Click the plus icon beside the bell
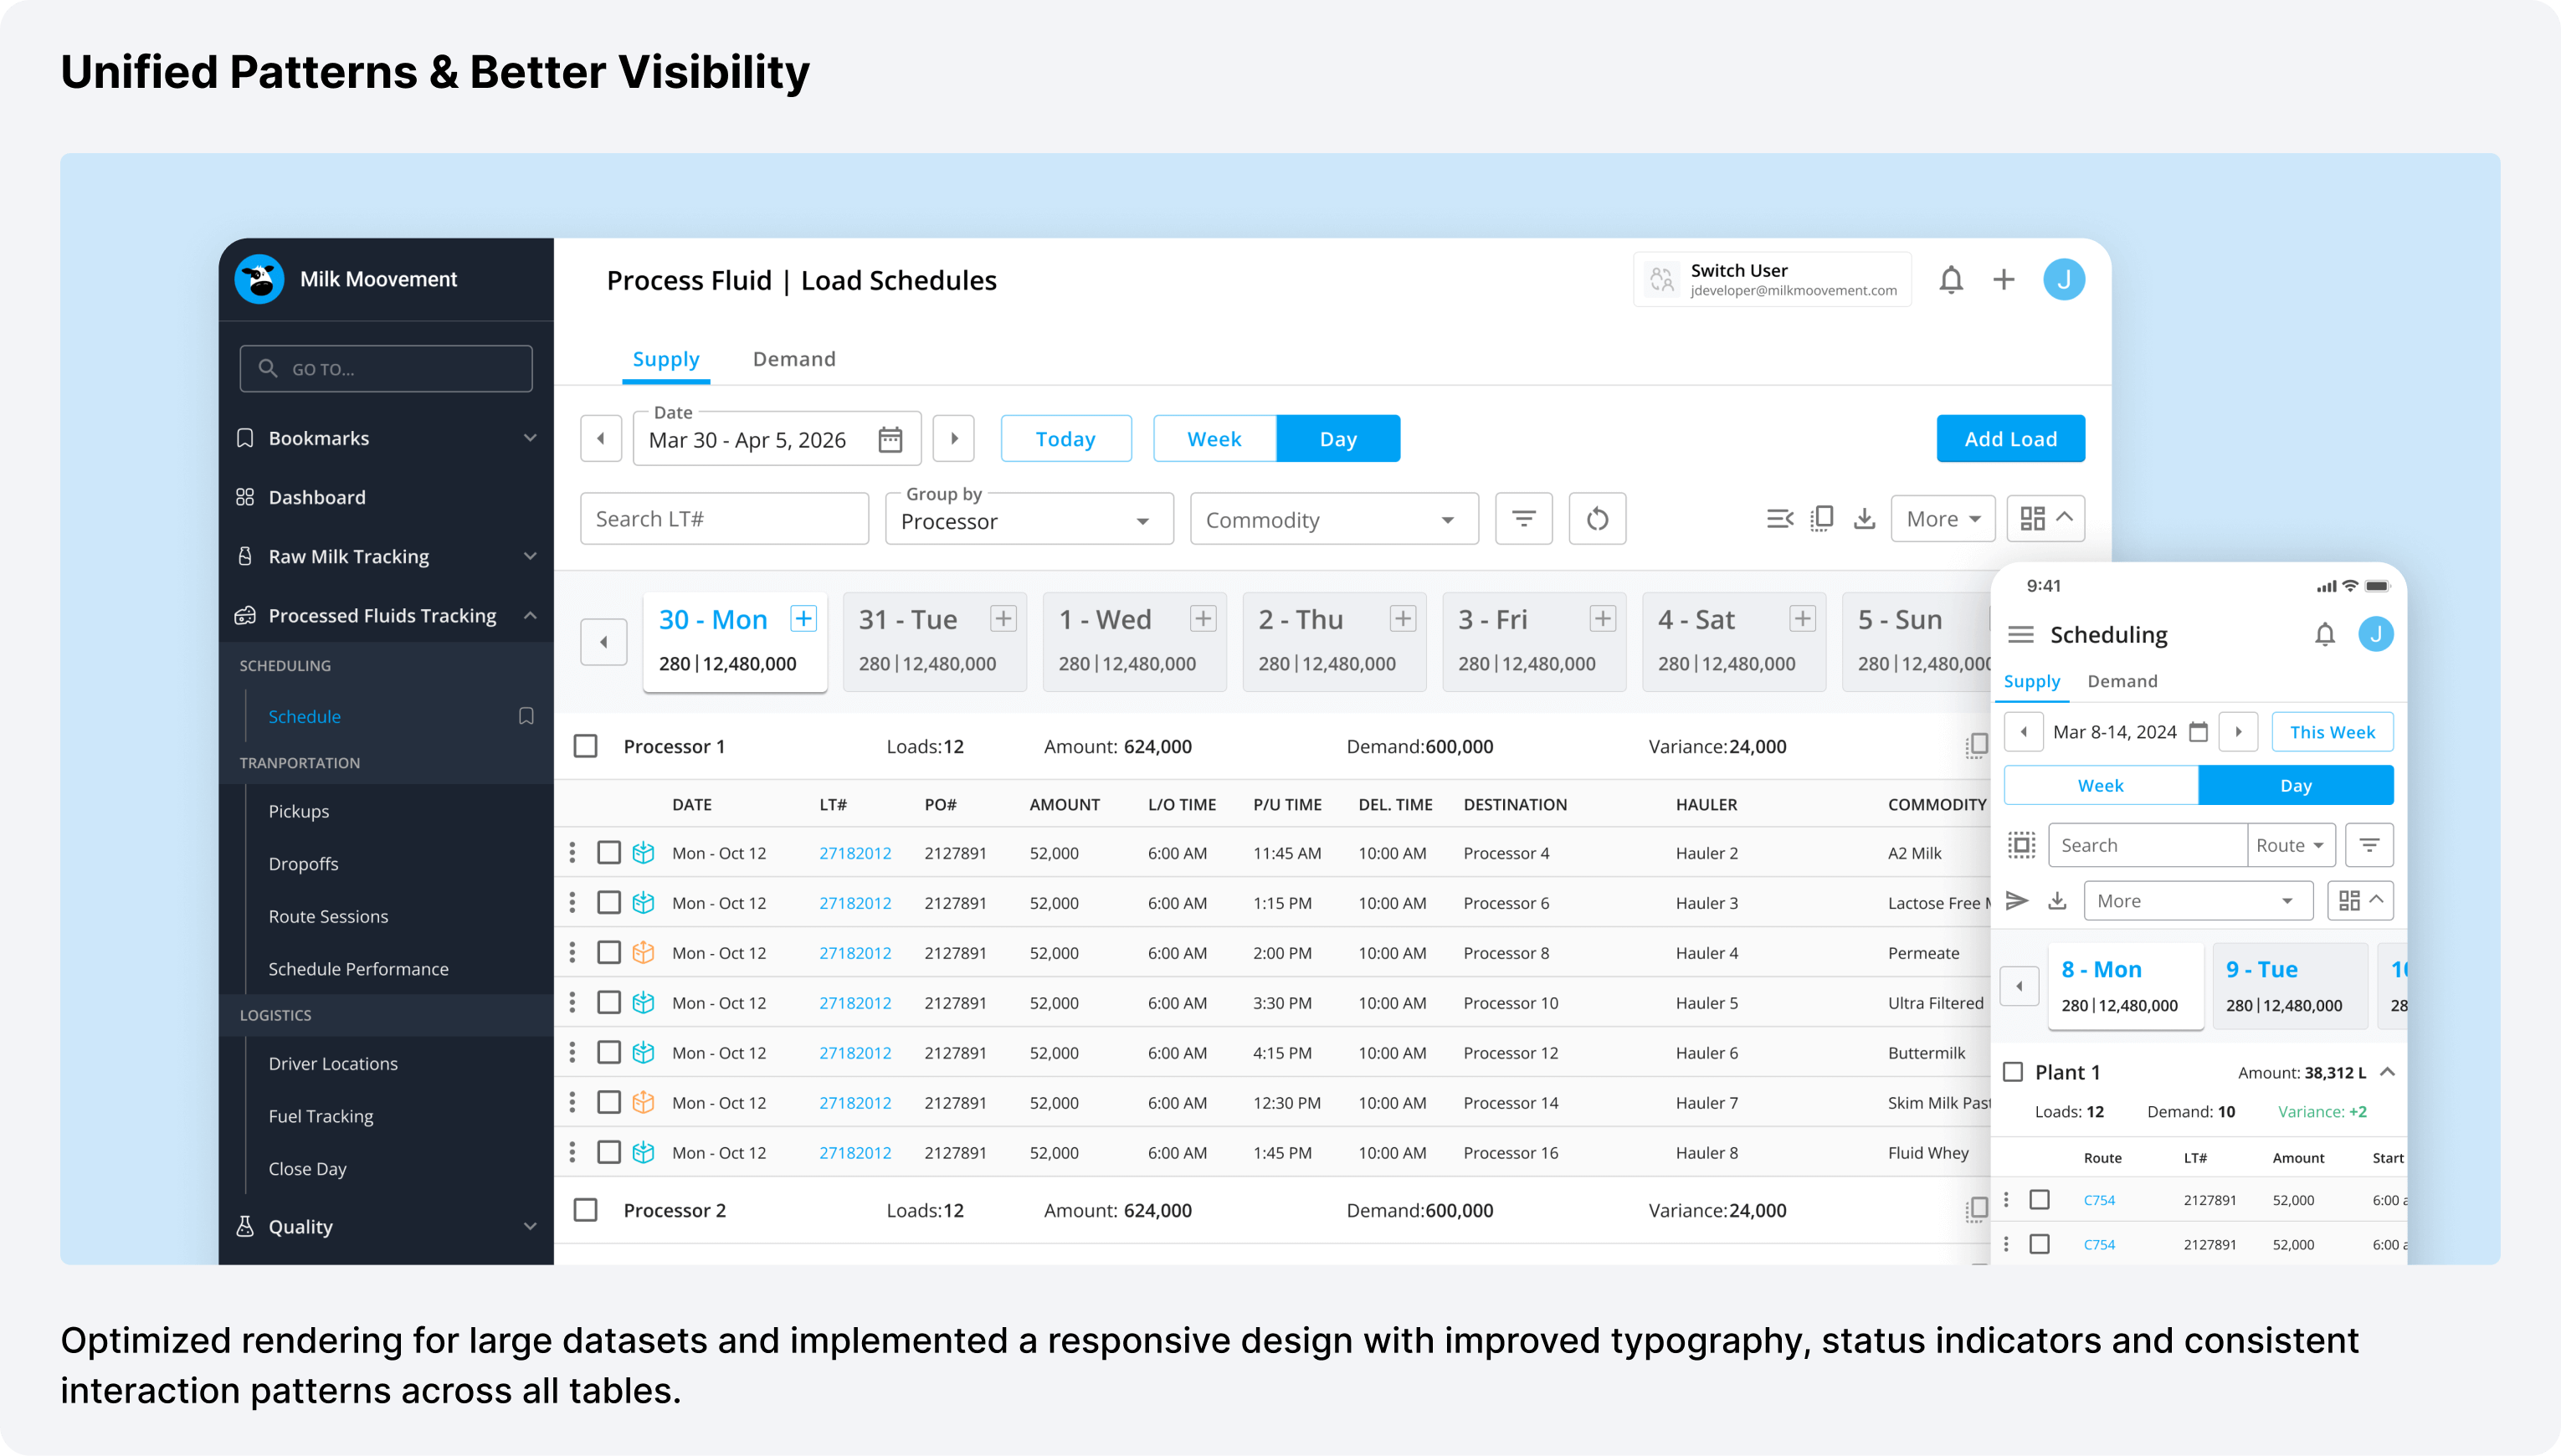This screenshot has width=2561, height=1456. click(x=2003, y=280)
